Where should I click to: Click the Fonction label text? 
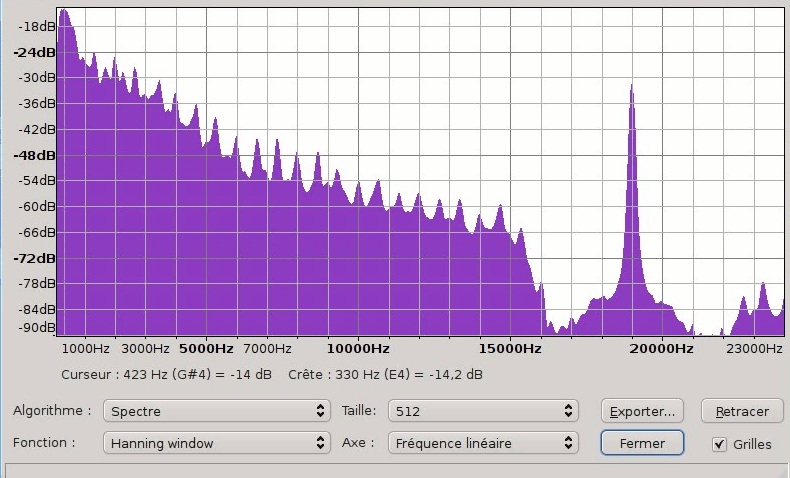tap(44, 443)
